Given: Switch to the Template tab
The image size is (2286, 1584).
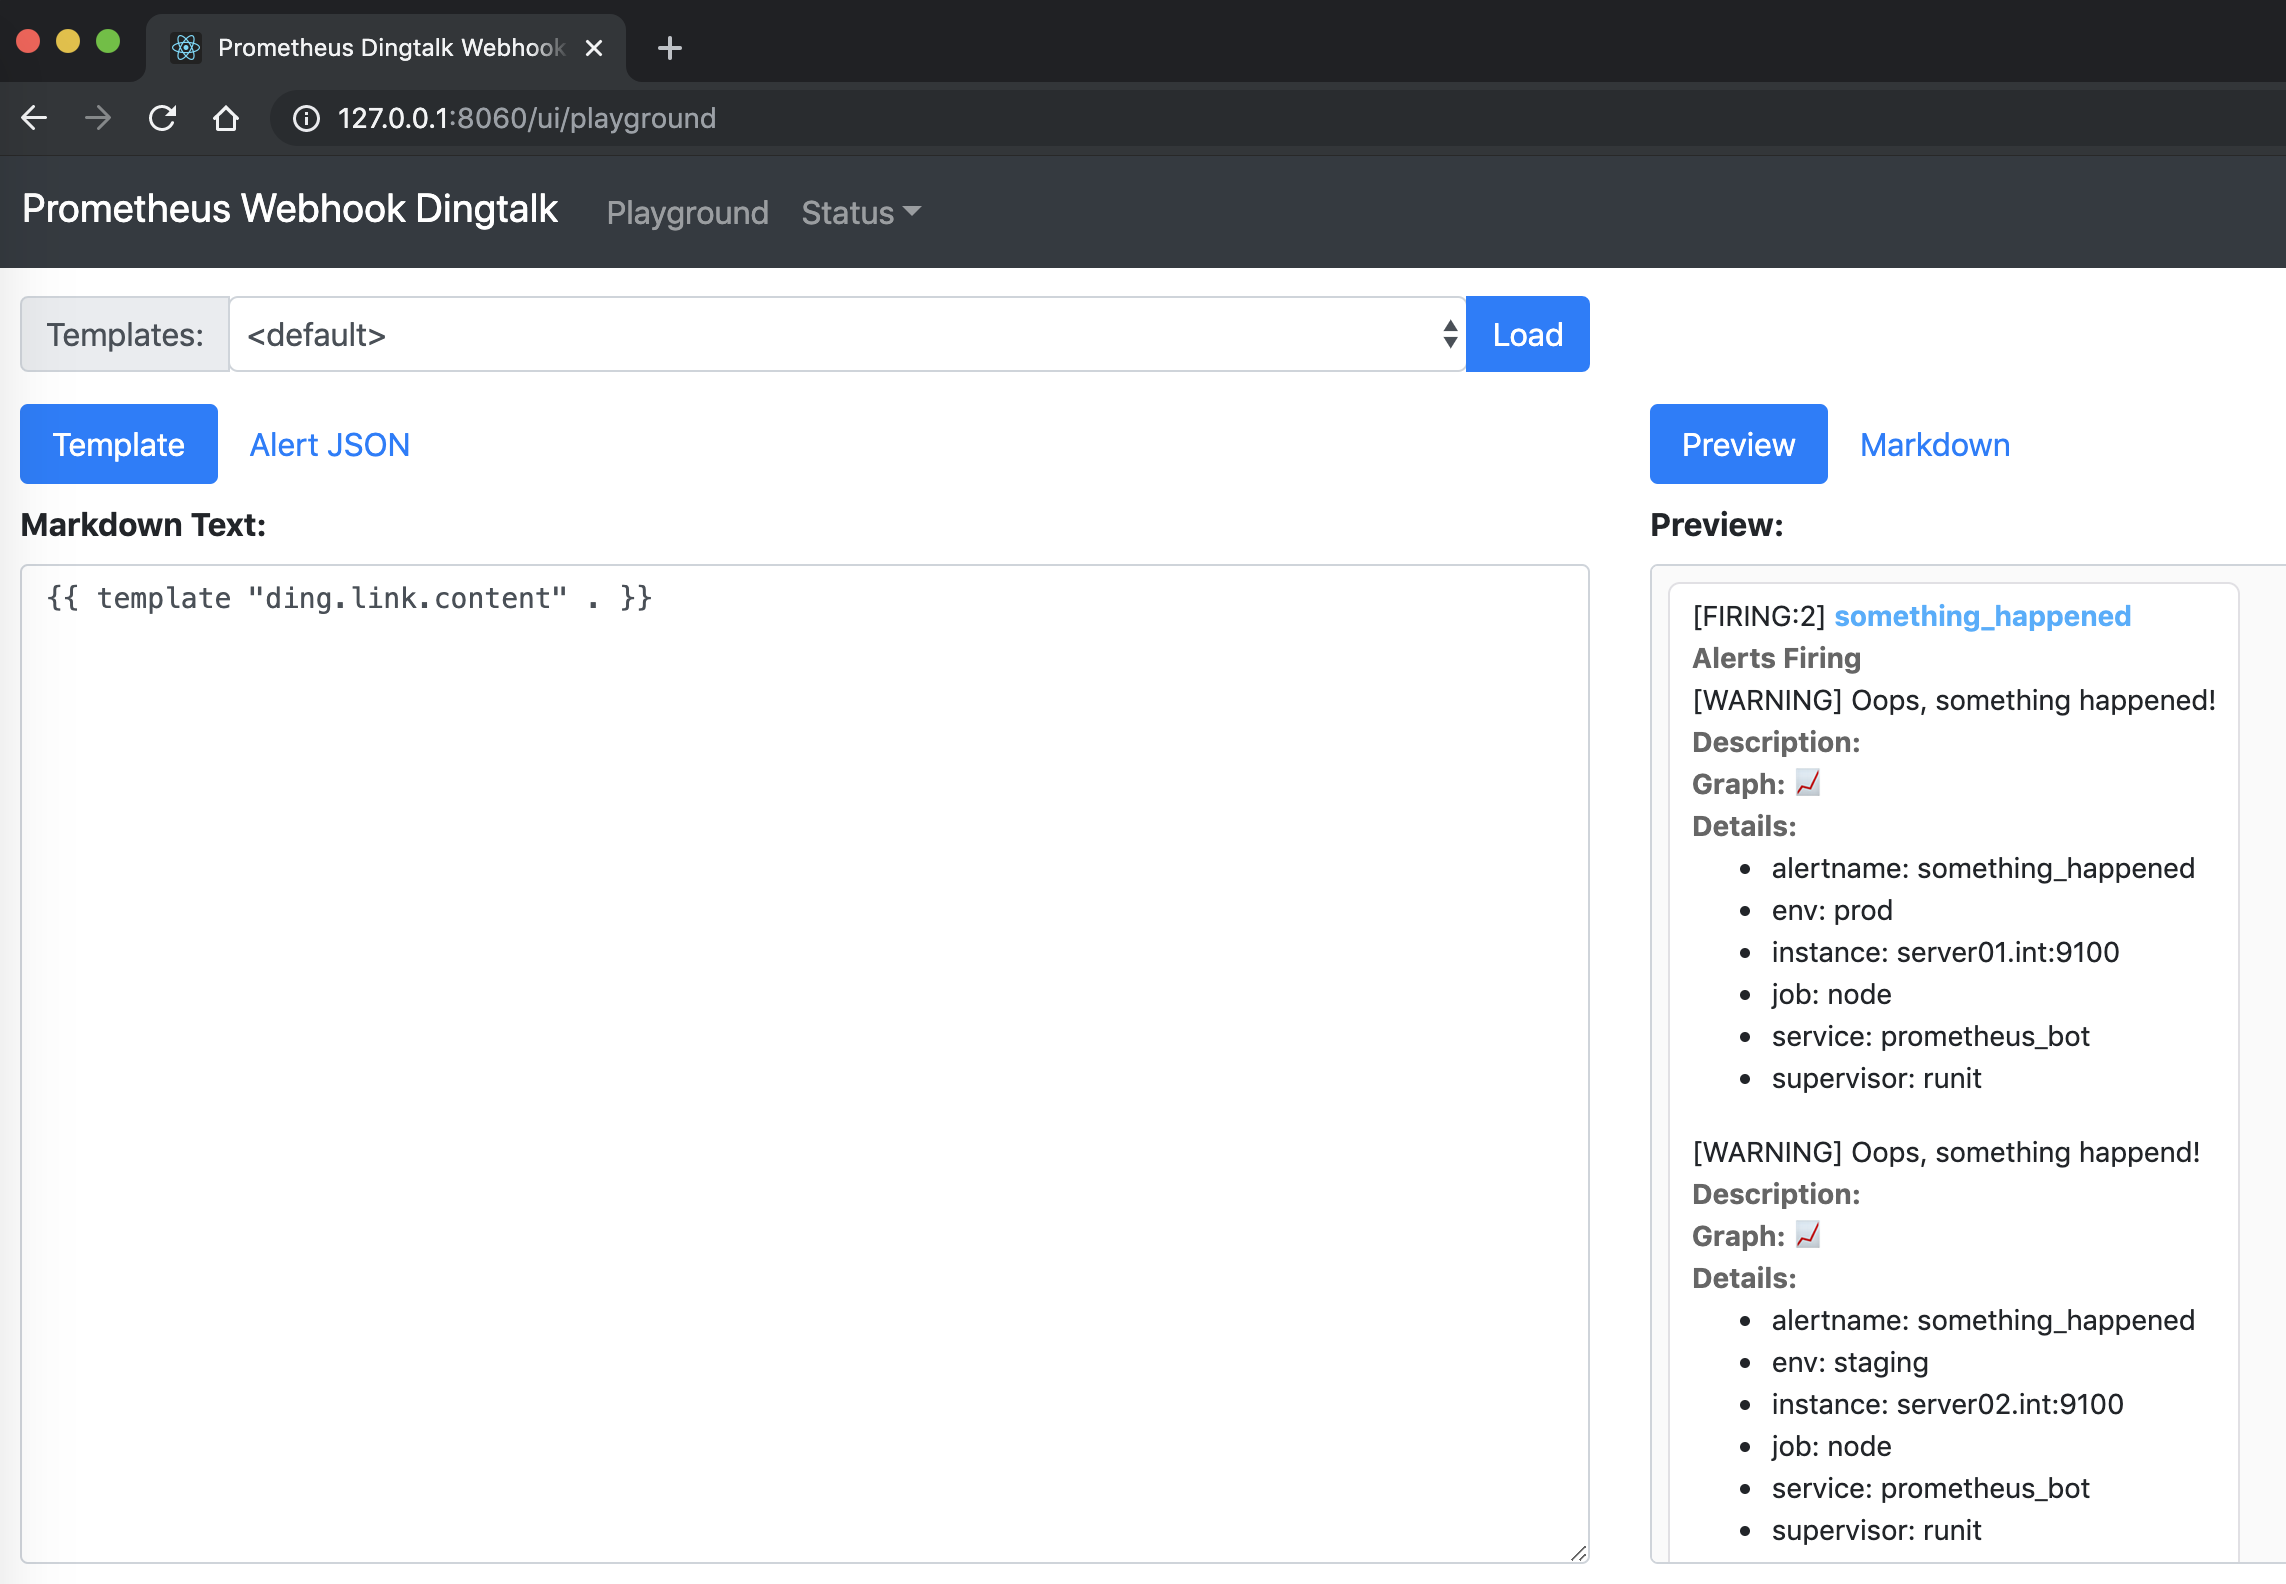Looking at the screenshot, I should (119, 444).
